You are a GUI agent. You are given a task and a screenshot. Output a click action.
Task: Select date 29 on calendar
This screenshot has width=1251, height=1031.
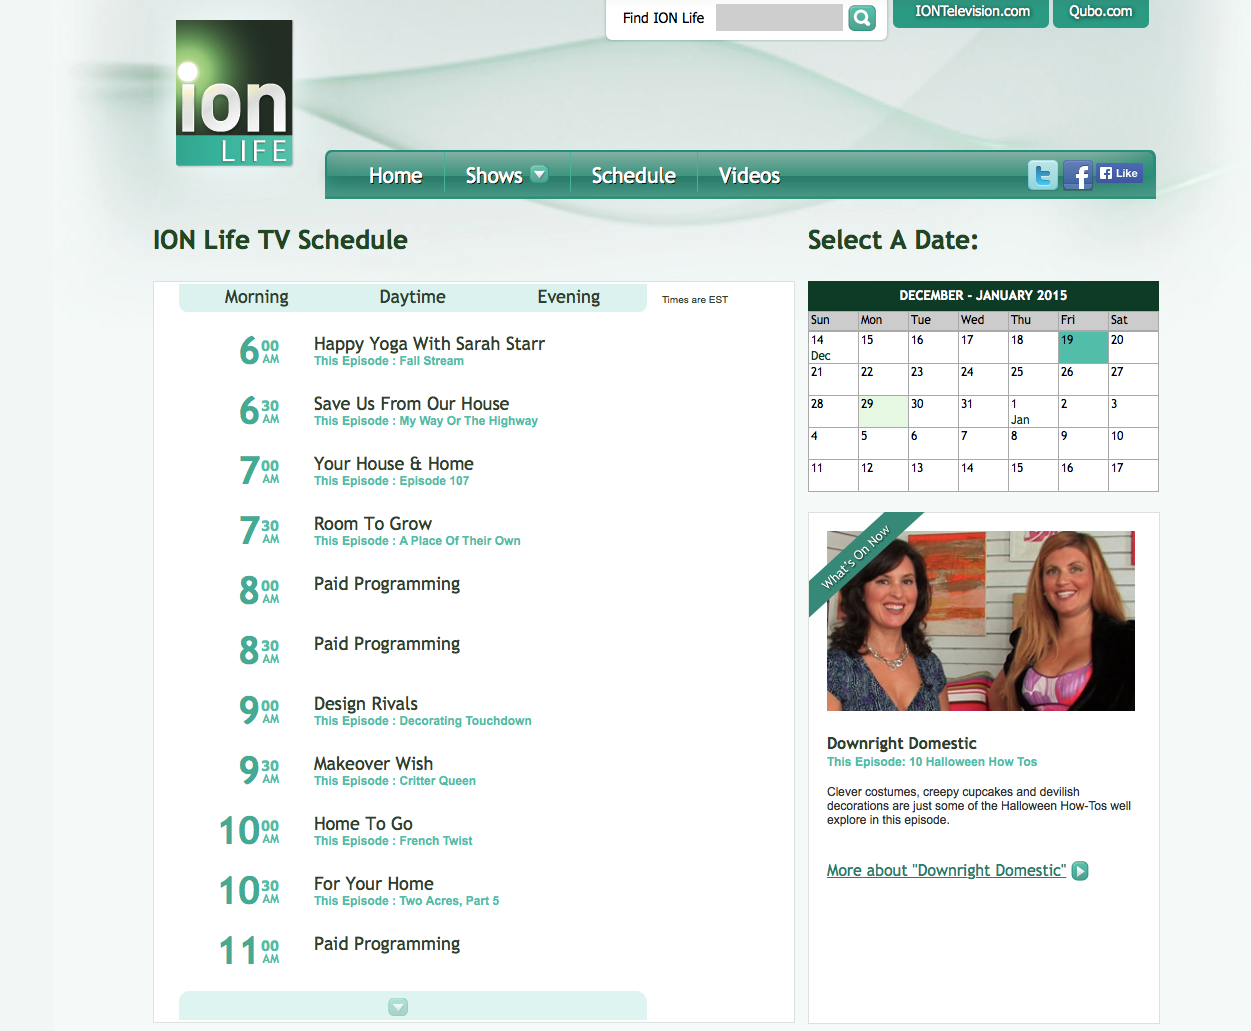coord(883,411)
